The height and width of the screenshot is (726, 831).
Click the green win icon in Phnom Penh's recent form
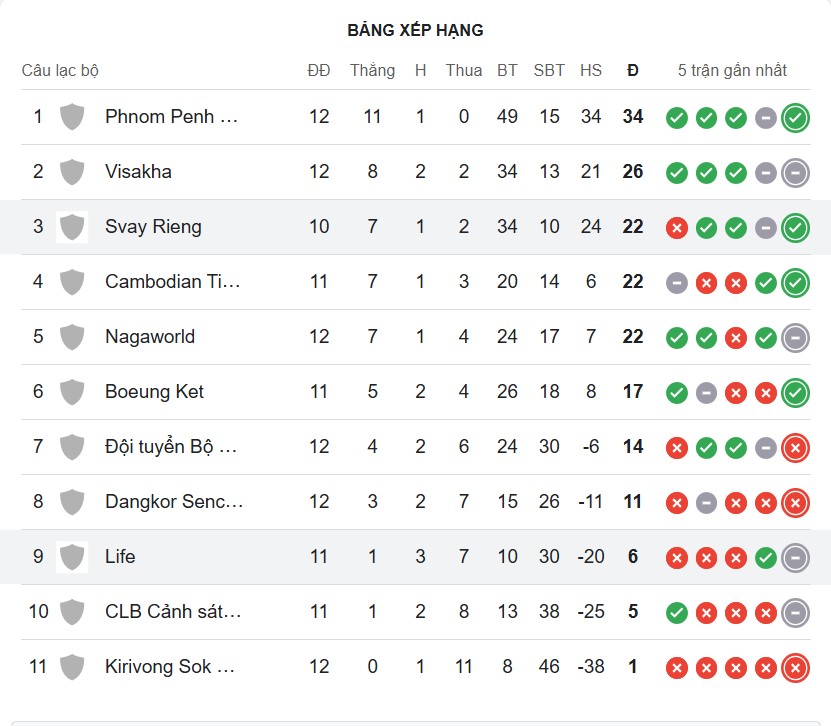[676, 117]
